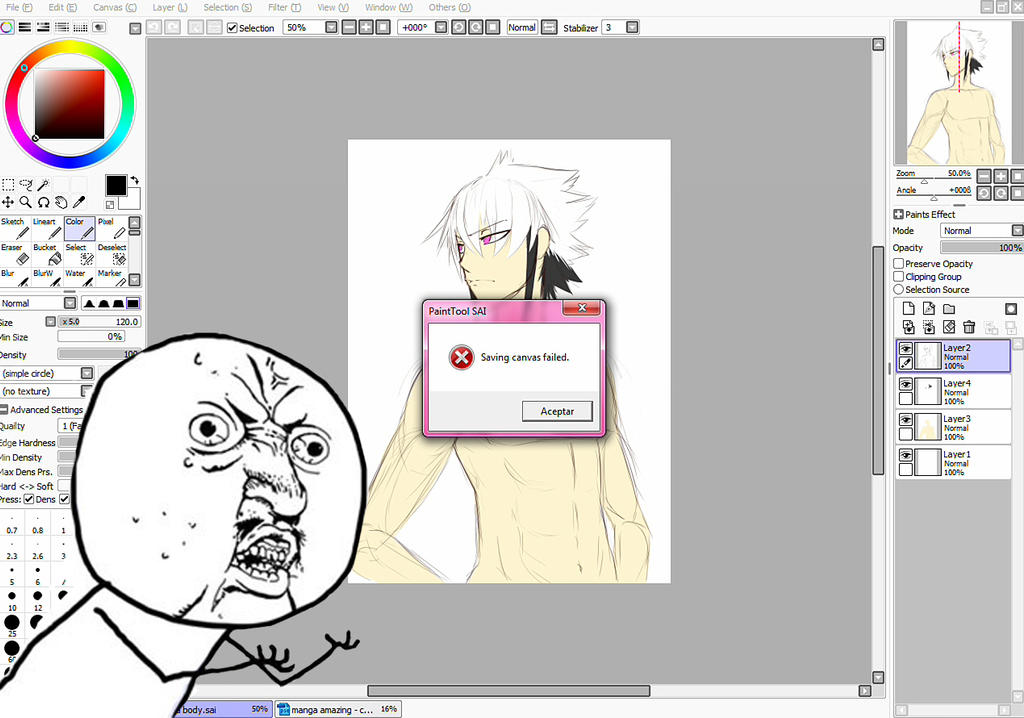This screenshot has width=1024, height=718.
Task: Select the Zoom magnifier tool
Action: point(26,202)
